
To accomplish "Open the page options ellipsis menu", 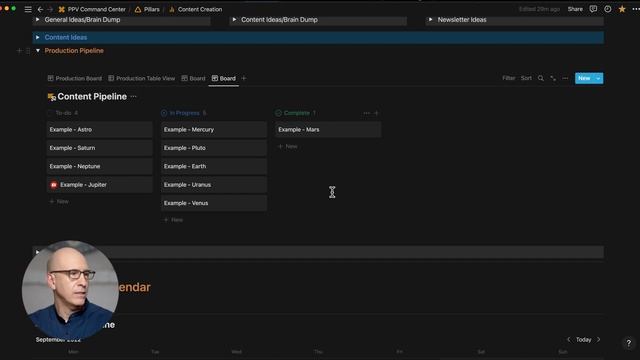I will click(636, 9).
